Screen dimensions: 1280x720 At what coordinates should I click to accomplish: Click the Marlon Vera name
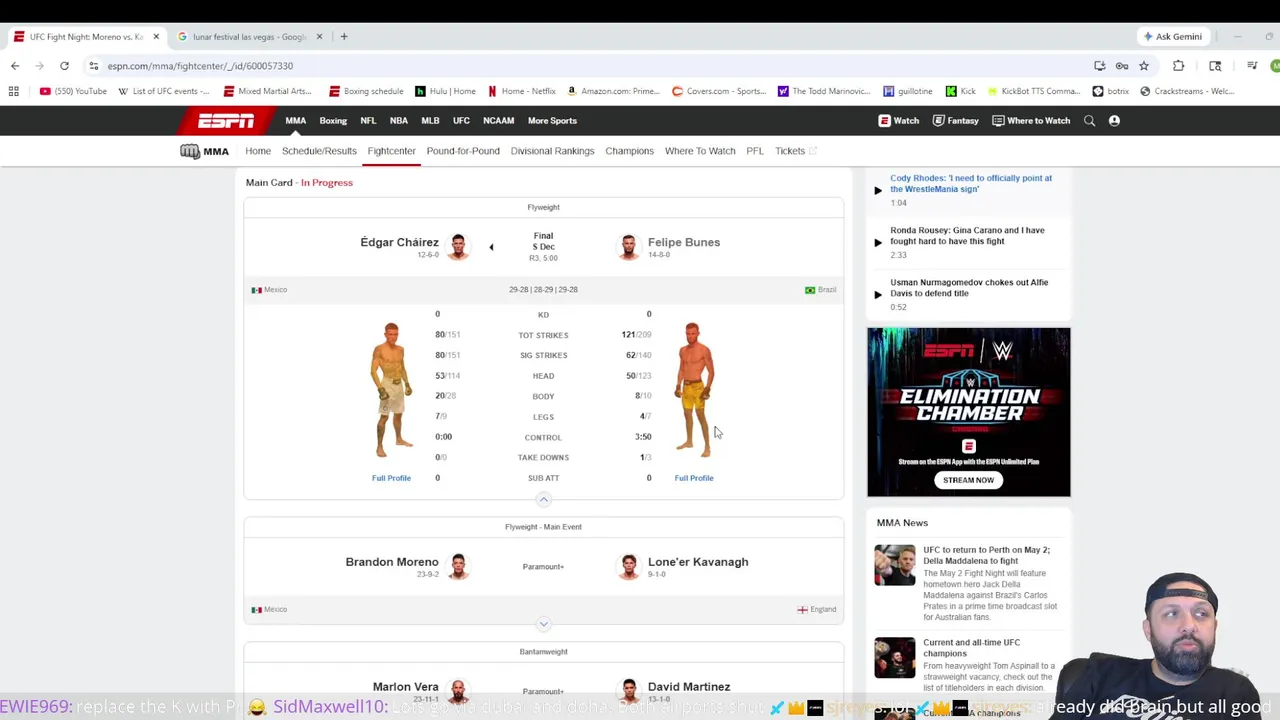(x=406, y=687)
